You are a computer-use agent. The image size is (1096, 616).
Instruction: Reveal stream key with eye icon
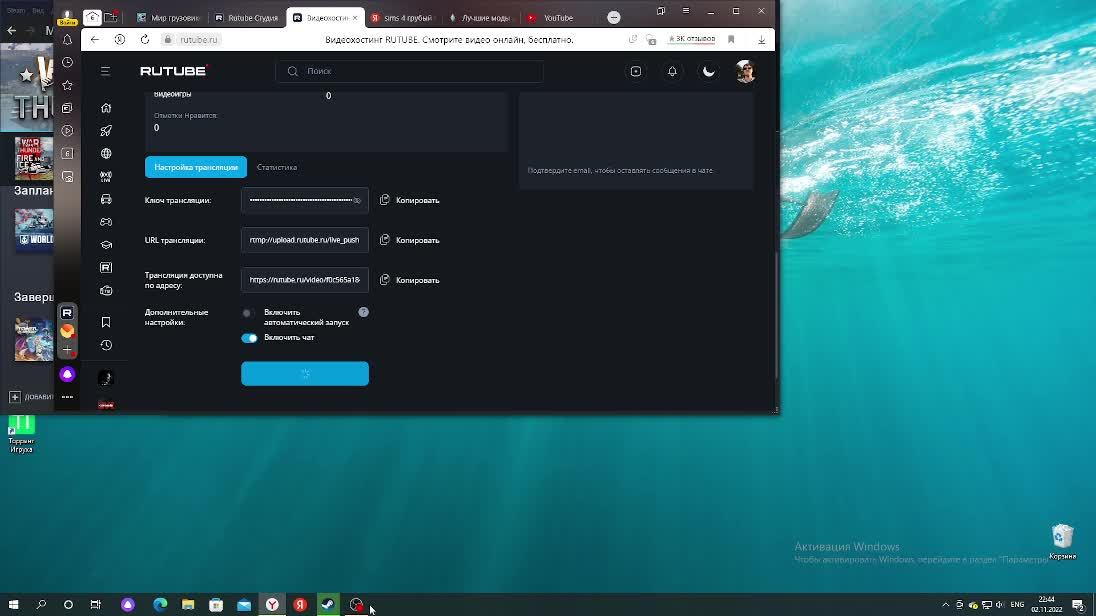(357, 201)
